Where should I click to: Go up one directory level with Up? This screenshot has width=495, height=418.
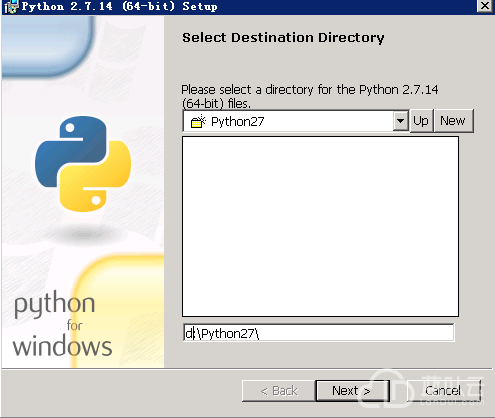coord(421,121)
